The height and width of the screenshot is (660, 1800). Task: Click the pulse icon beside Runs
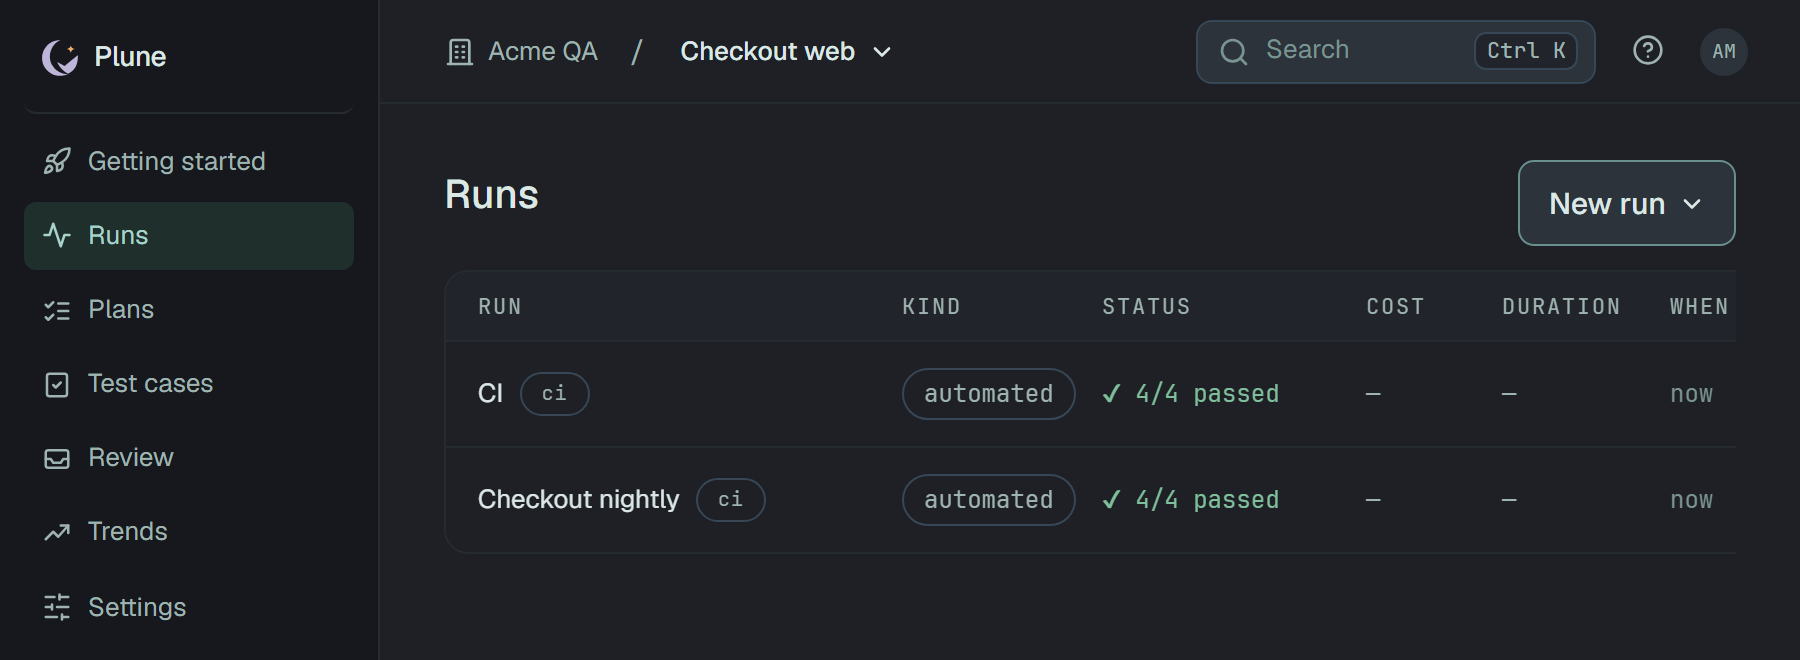pyautogui.click(x=57, y=235)
